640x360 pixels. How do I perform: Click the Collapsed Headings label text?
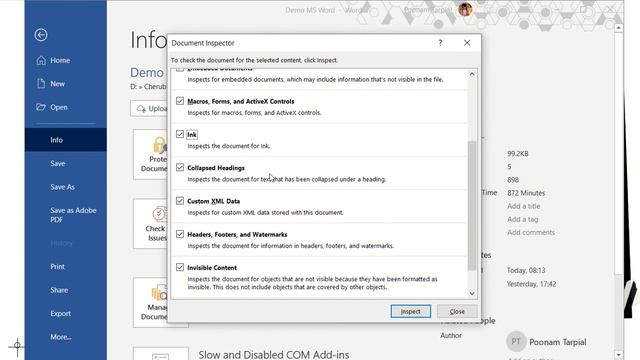(x=216, y=168)
